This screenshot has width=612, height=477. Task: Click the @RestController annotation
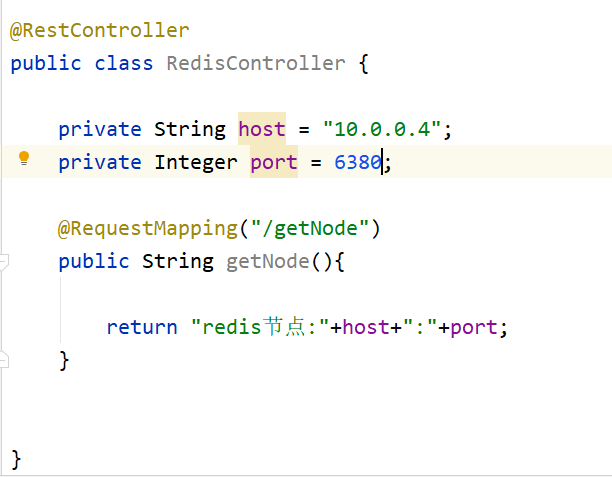[100, 30]
